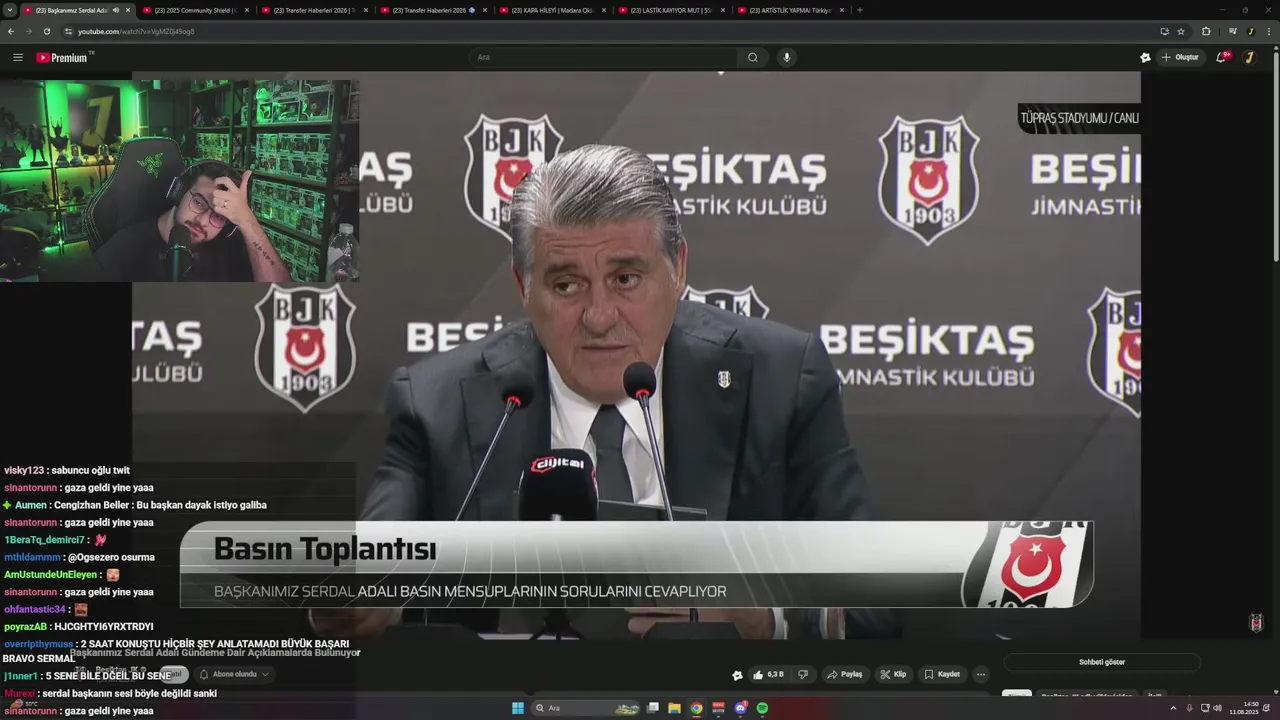Viewport: 1280px width, 720px height.
Task: Open File Explorer from taskbar
Action: point(675,708)
